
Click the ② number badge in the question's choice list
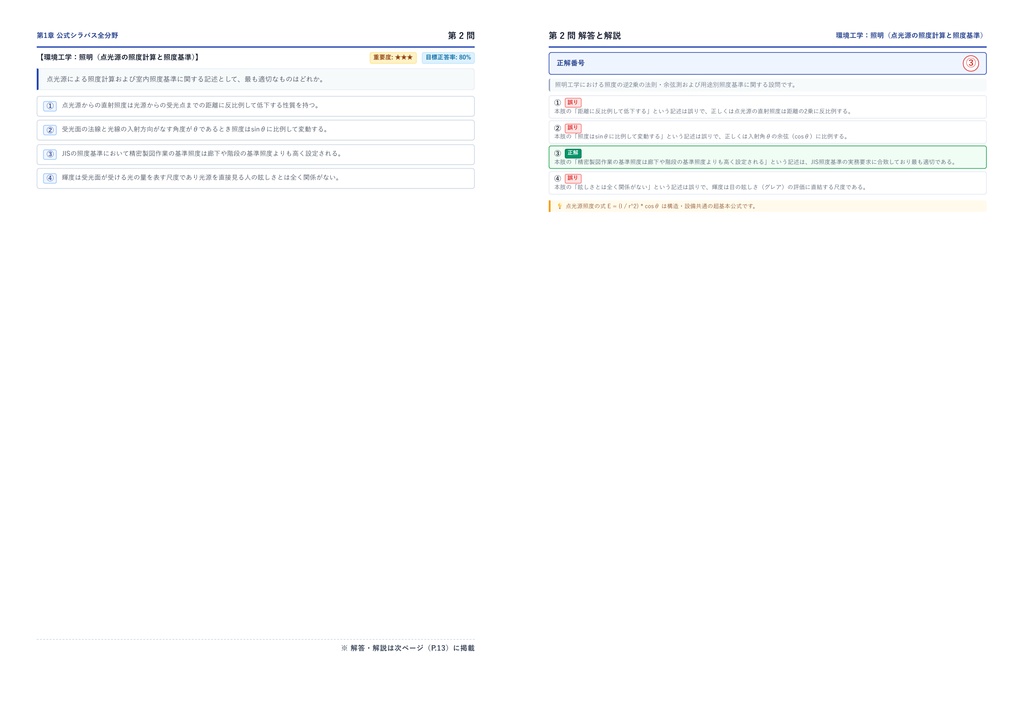(x=50, y=130)
